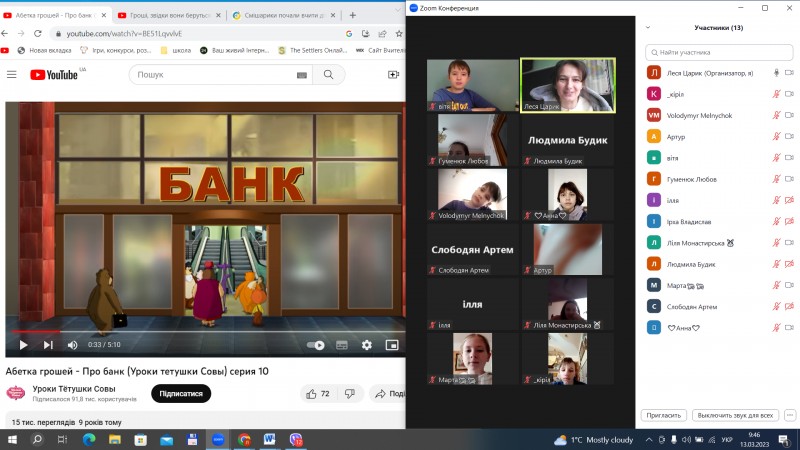The height and width of the screenshot is (450, 800).
Task: Skip to next video in player
Action: click(47, 345)
